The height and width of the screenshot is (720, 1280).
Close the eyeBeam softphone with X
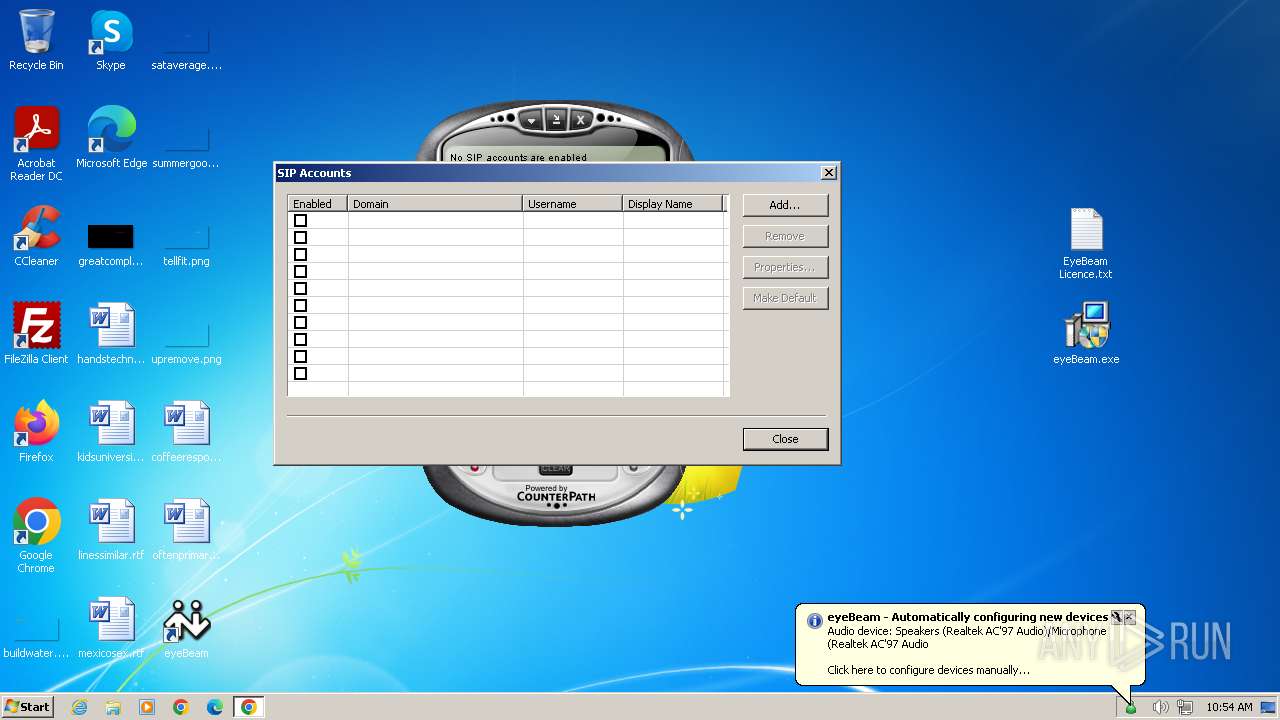[580, 119]
